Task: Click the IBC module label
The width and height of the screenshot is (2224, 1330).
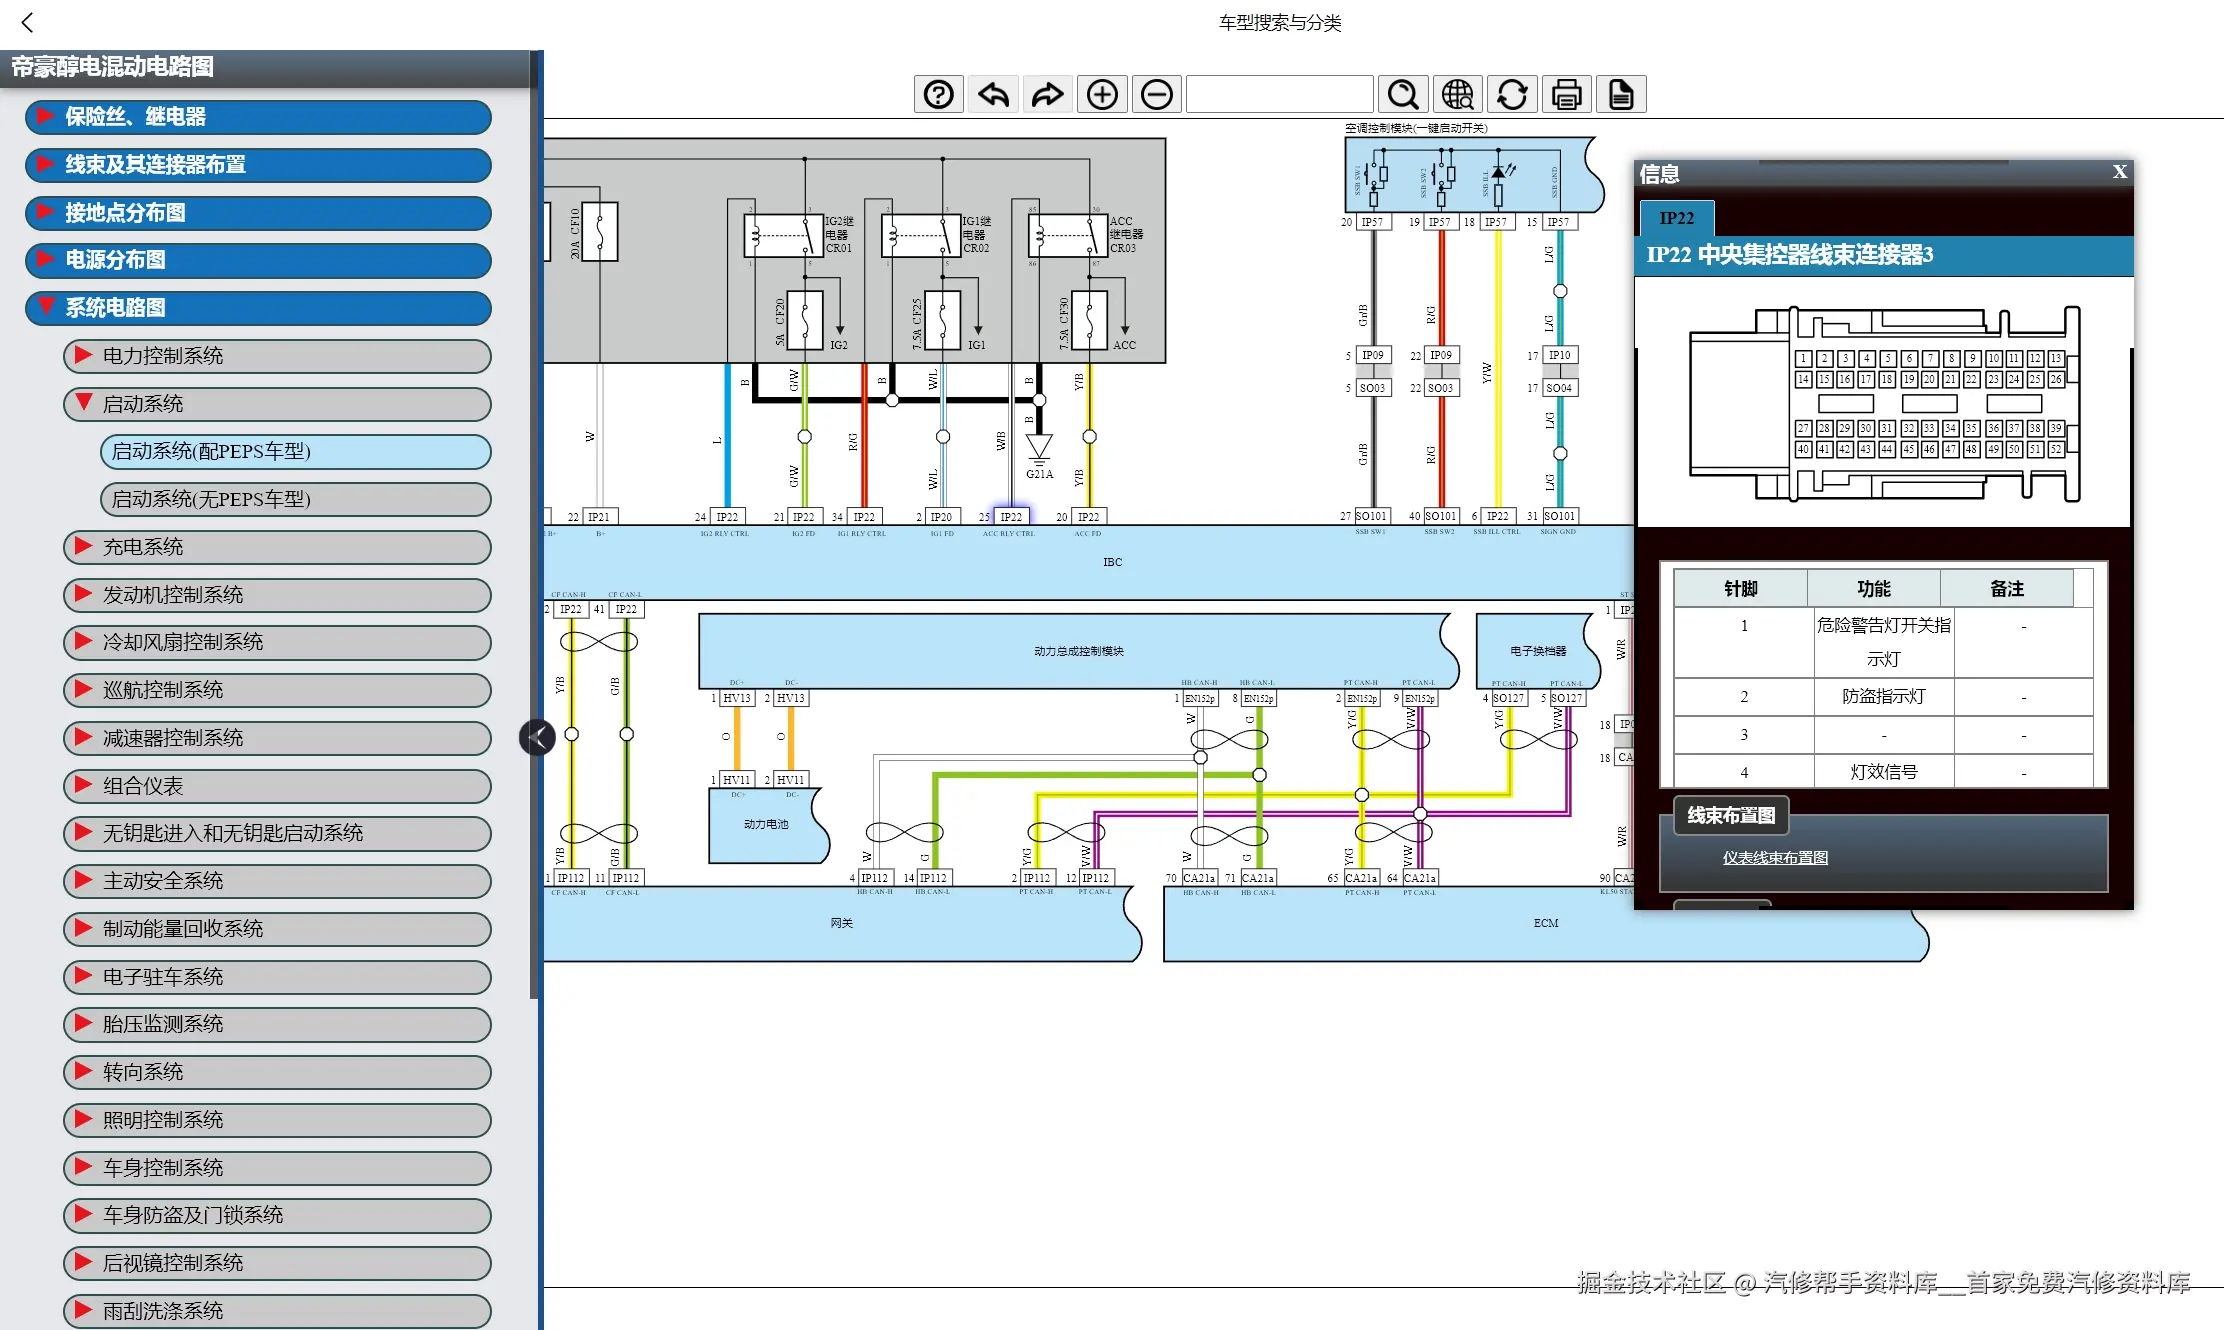Action: (1112, 562)
